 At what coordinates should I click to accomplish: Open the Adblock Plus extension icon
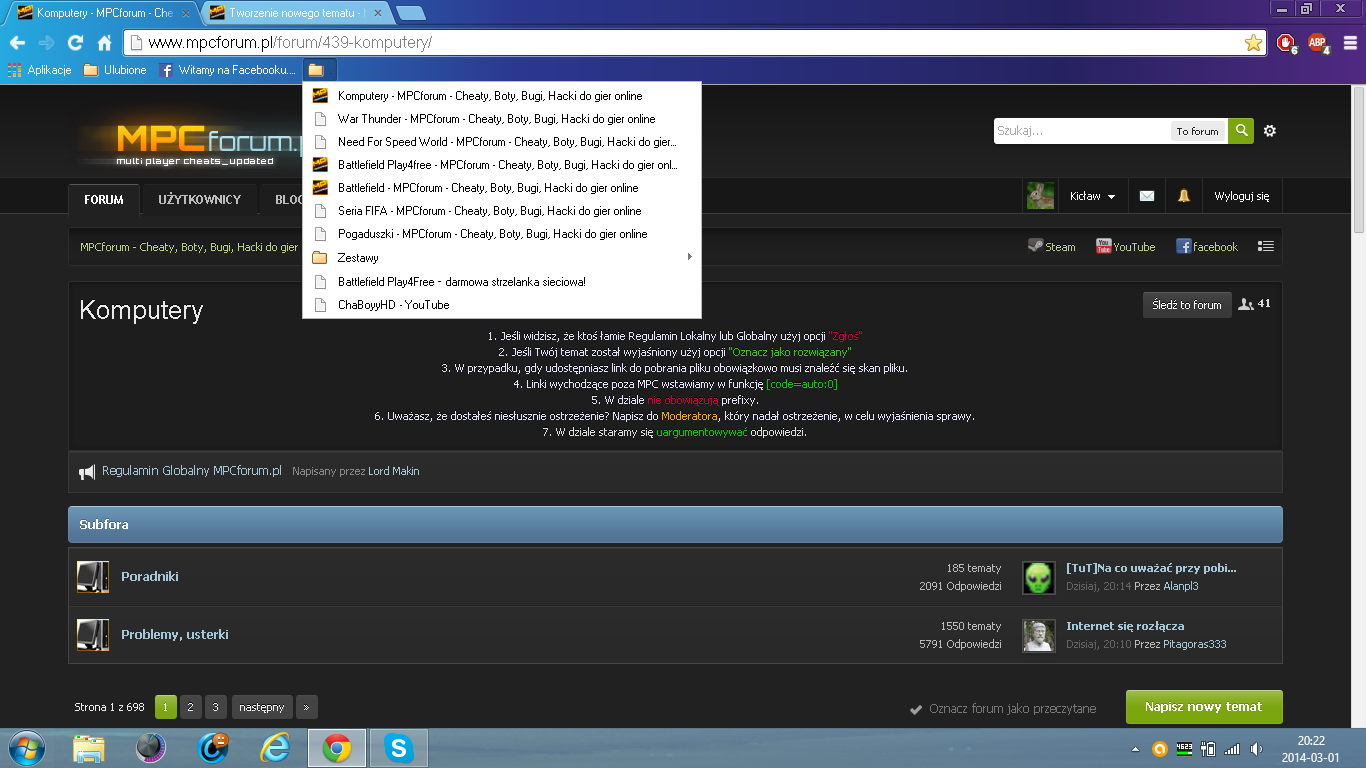(1318, 43)
